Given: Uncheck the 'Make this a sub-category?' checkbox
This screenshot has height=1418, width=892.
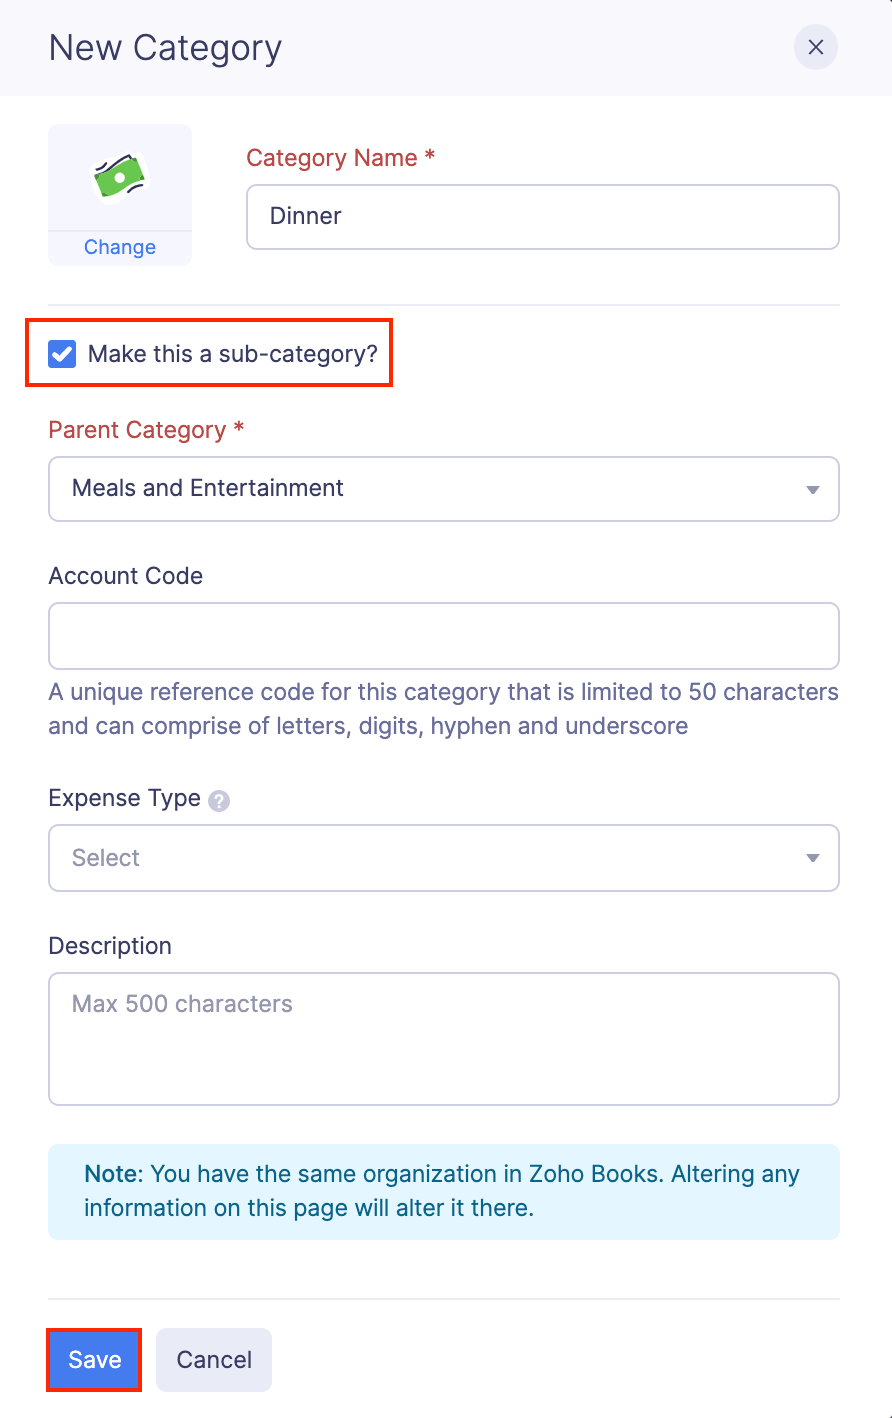Looking at the screenshot, I should (62, 353).
